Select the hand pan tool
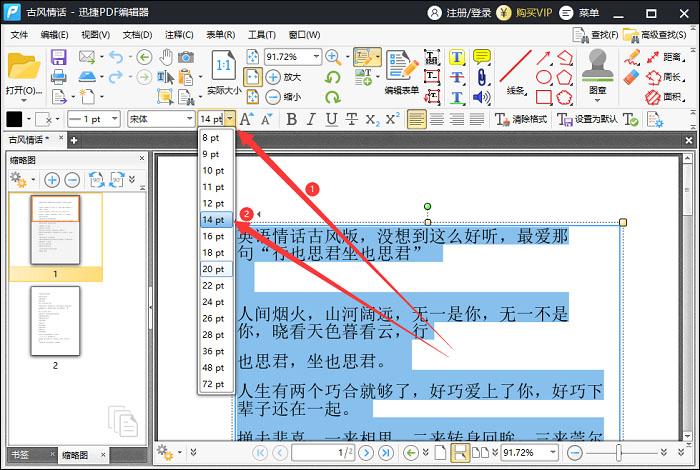700x470 pixels. (x=166, y=57)
